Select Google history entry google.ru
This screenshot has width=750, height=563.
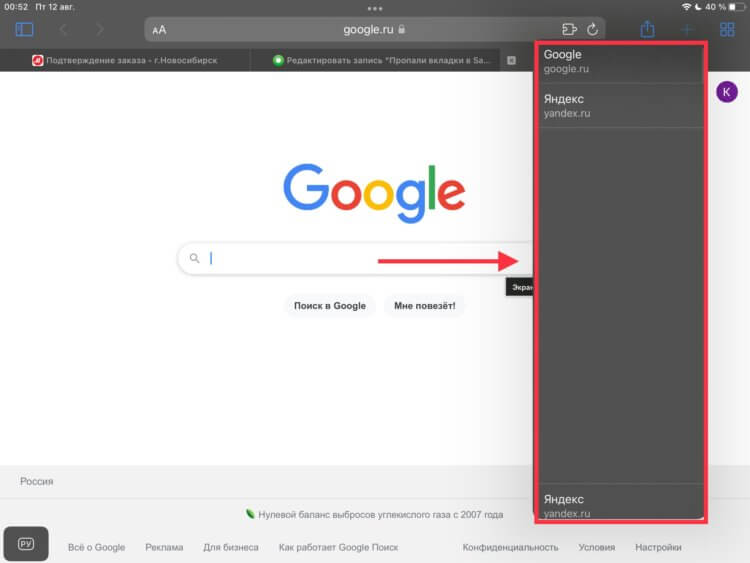(620, 61)
